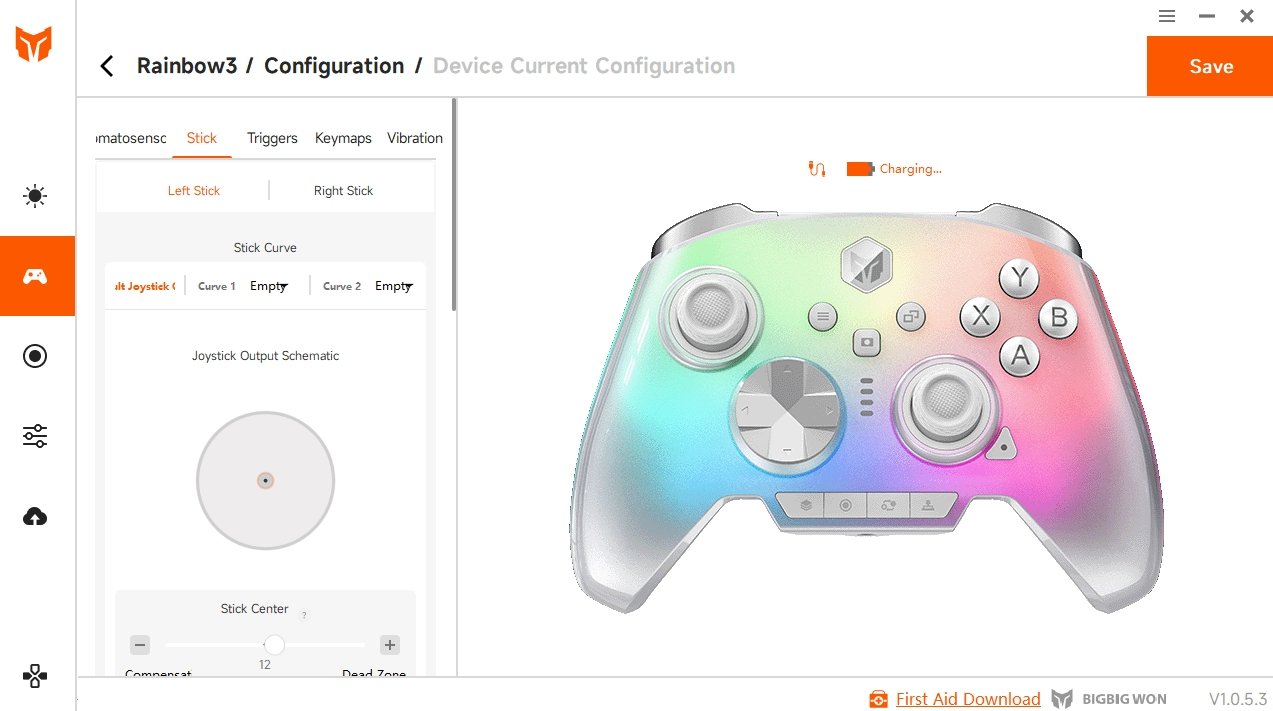Switch to the Left Stick view
1273x711 pixels.
click(194, 191)
